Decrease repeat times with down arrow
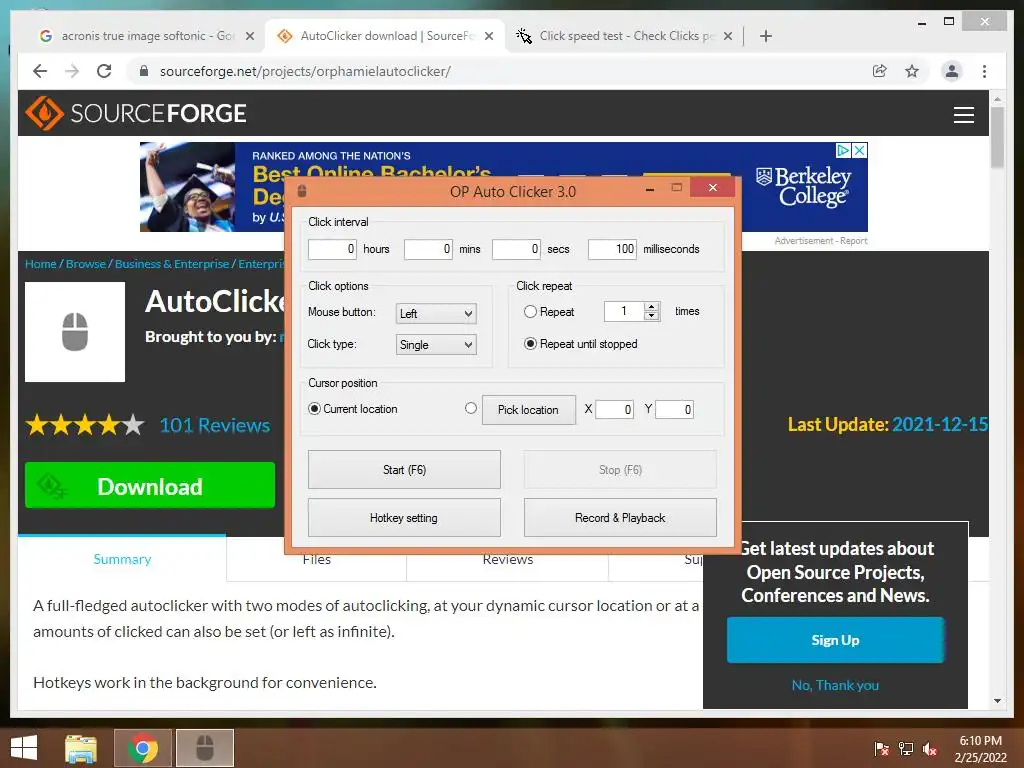 tap(651, 316)
